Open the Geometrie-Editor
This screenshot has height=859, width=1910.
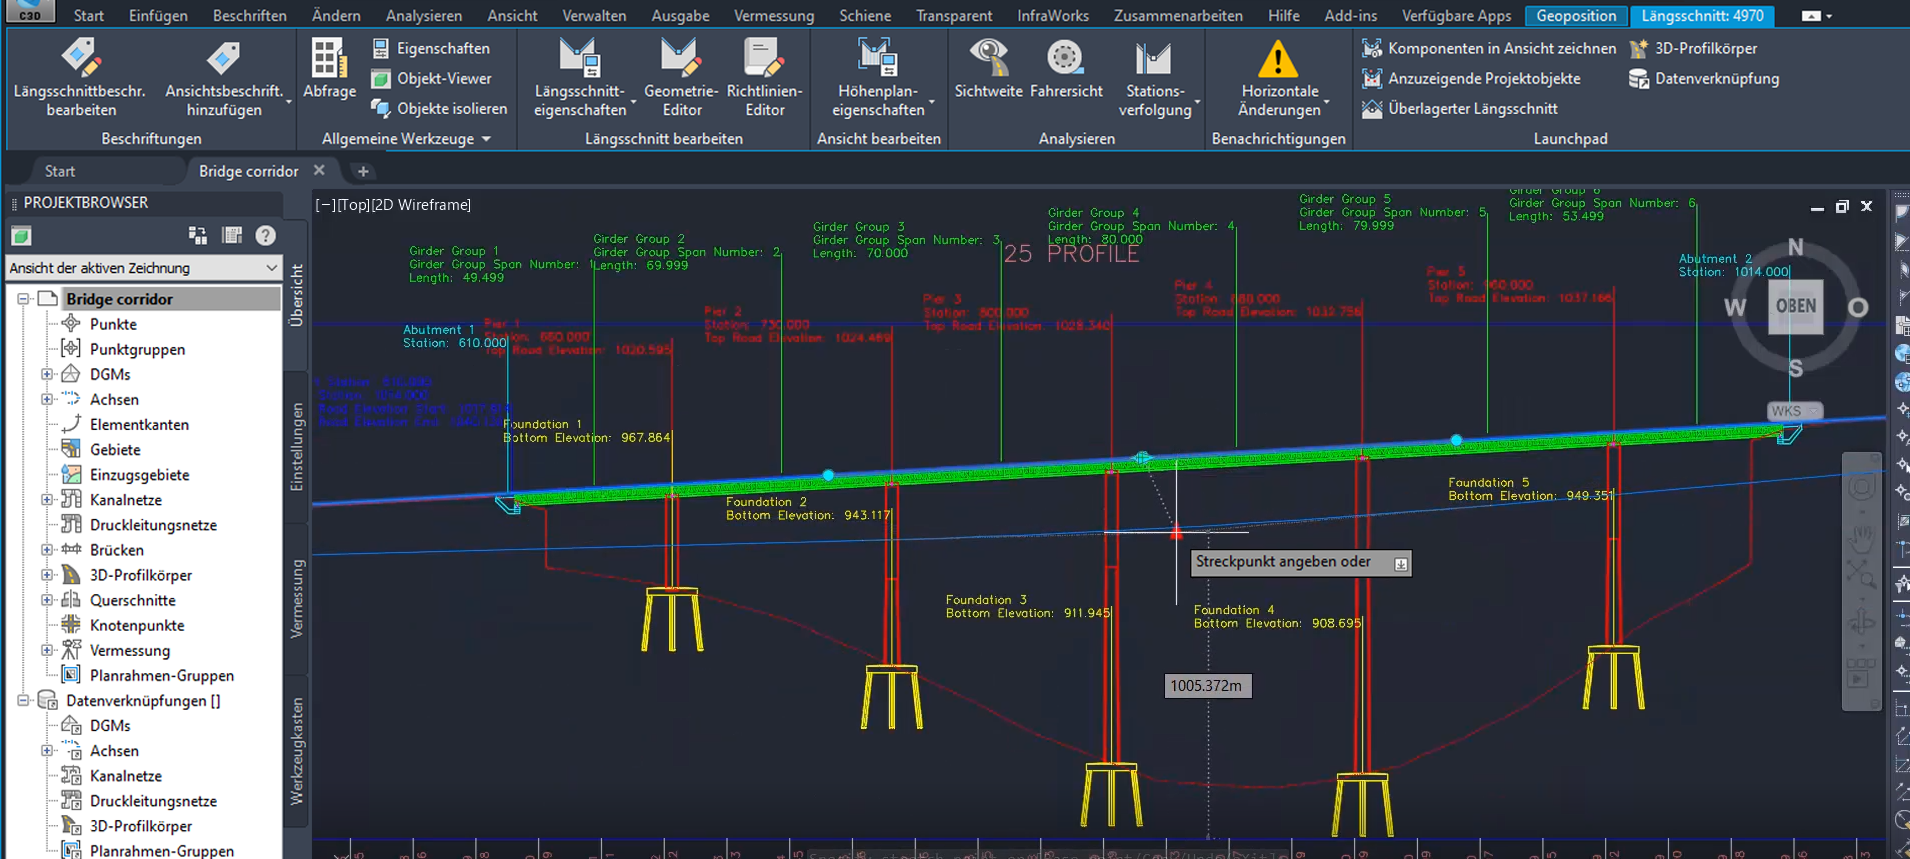point(681,78)
